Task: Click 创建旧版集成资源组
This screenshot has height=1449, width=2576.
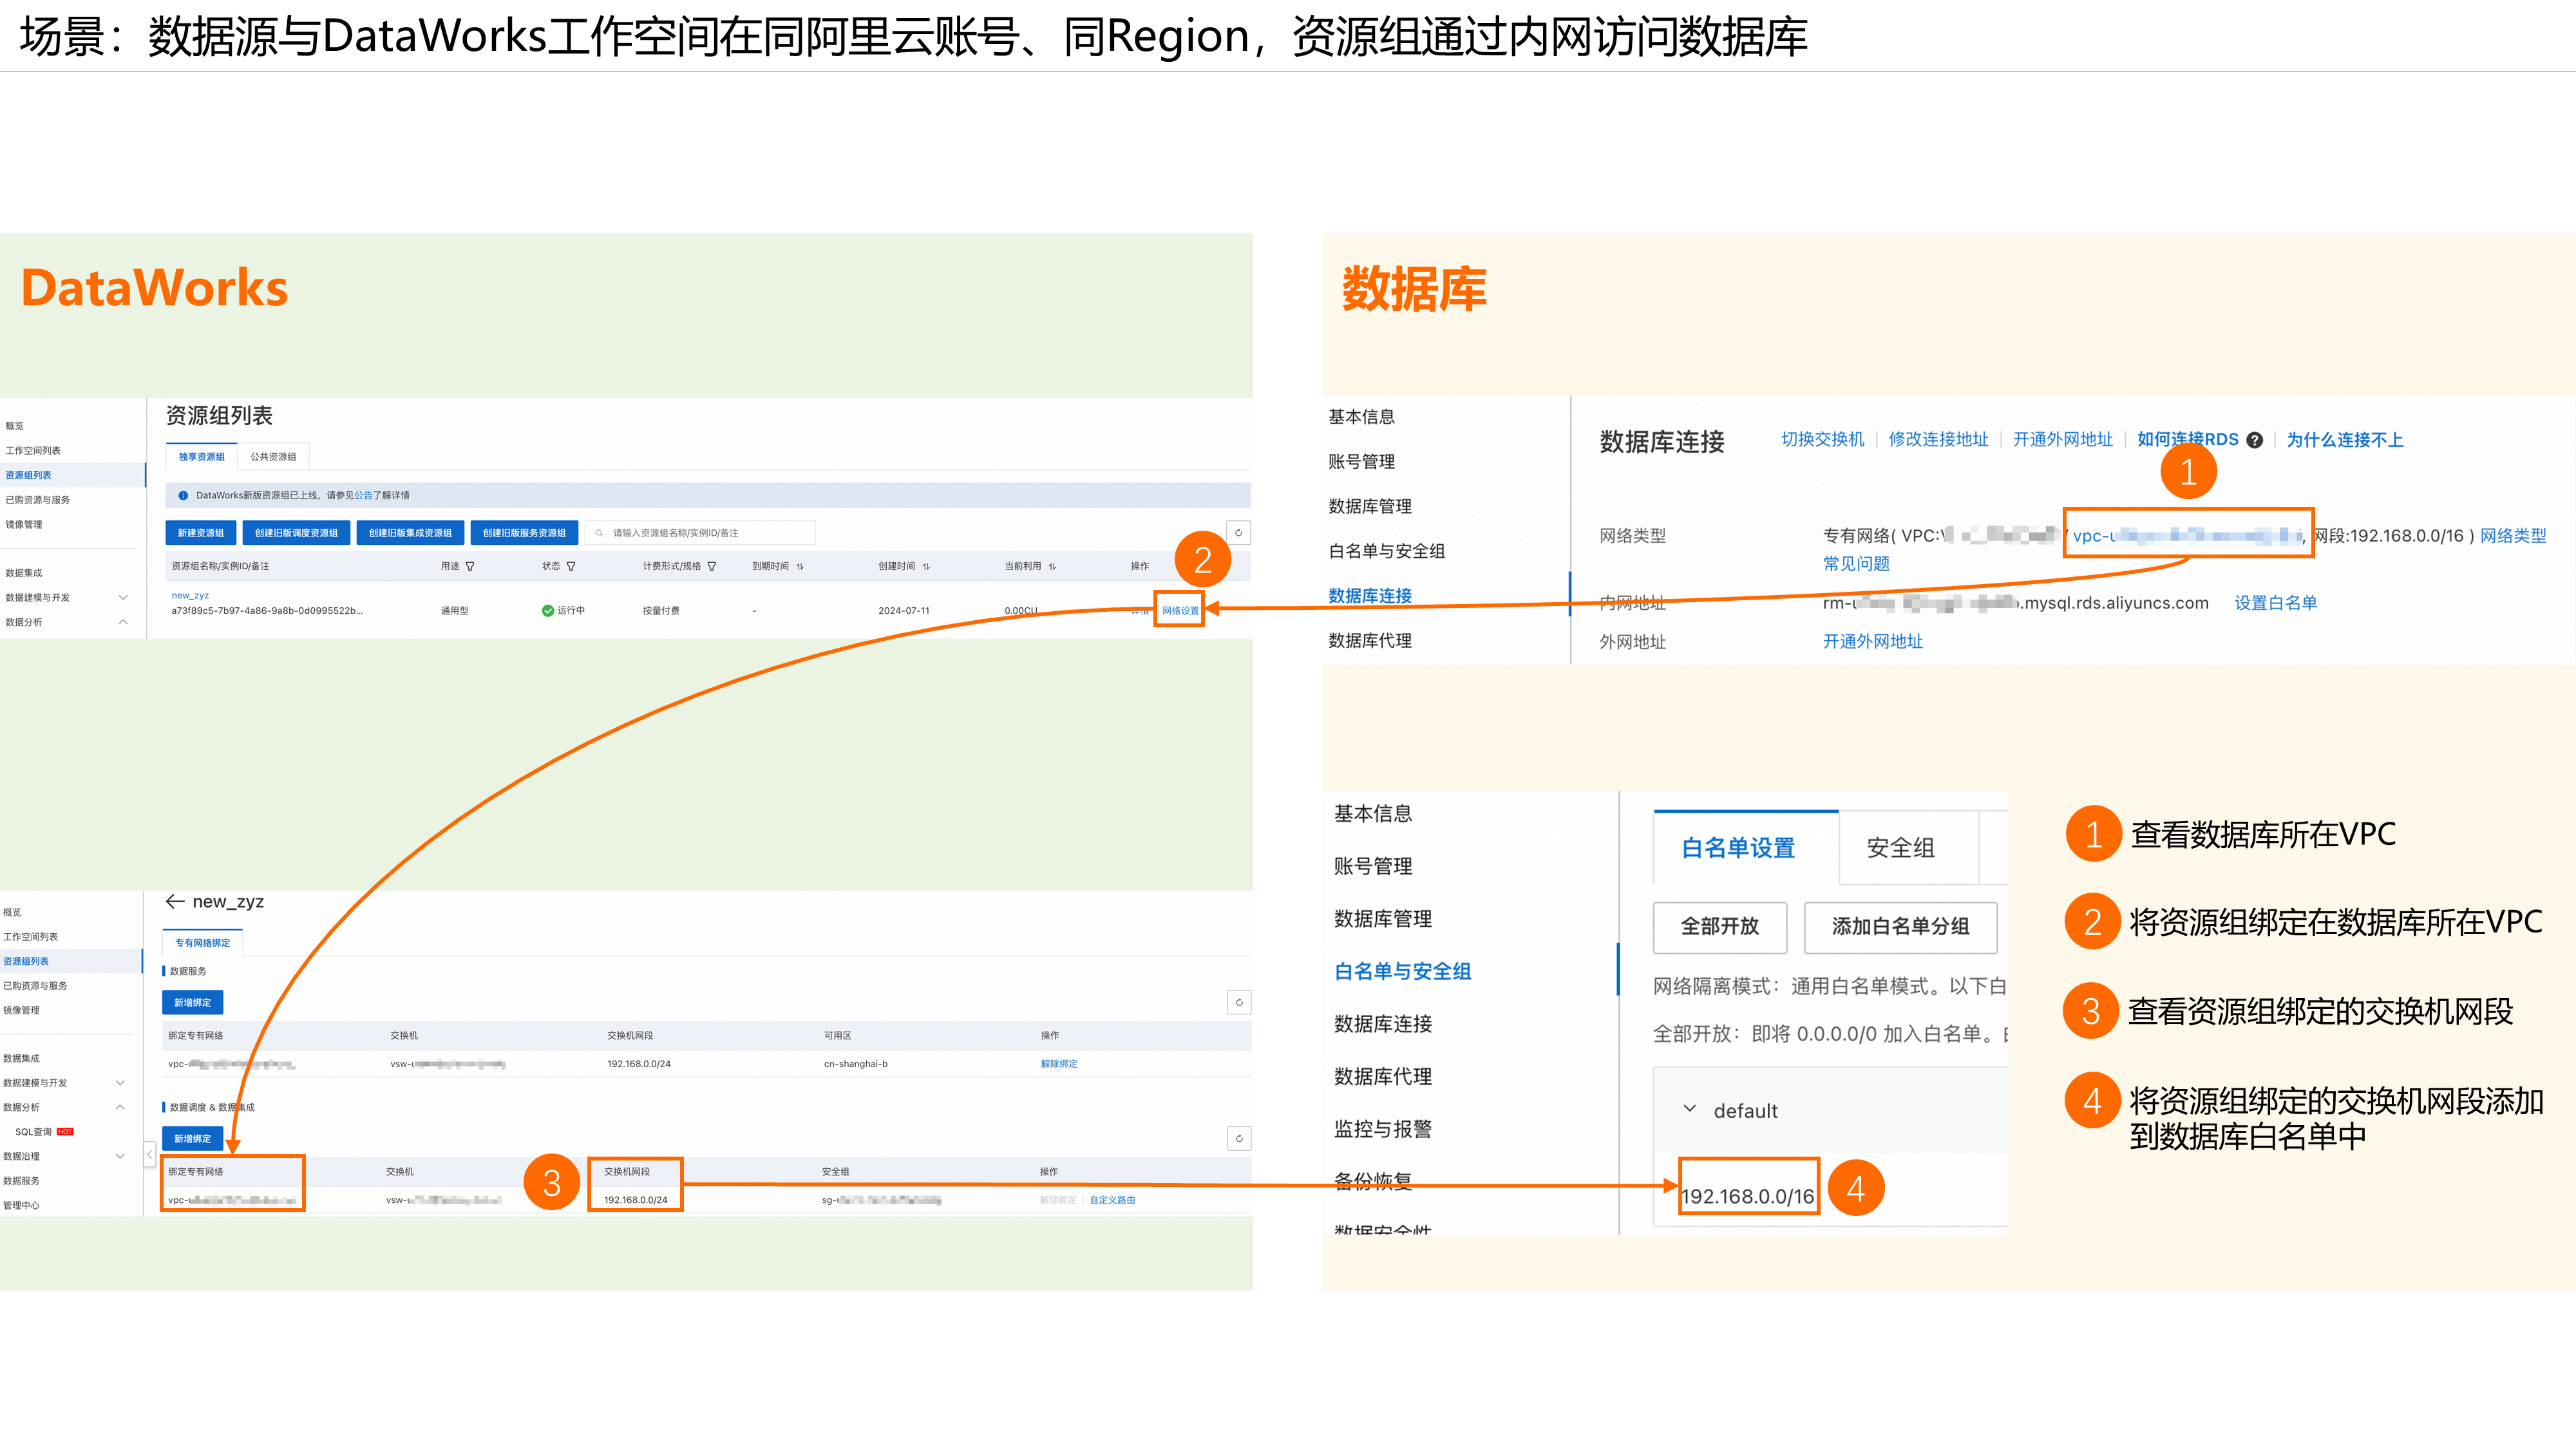Action: click(x=410, y=533)
